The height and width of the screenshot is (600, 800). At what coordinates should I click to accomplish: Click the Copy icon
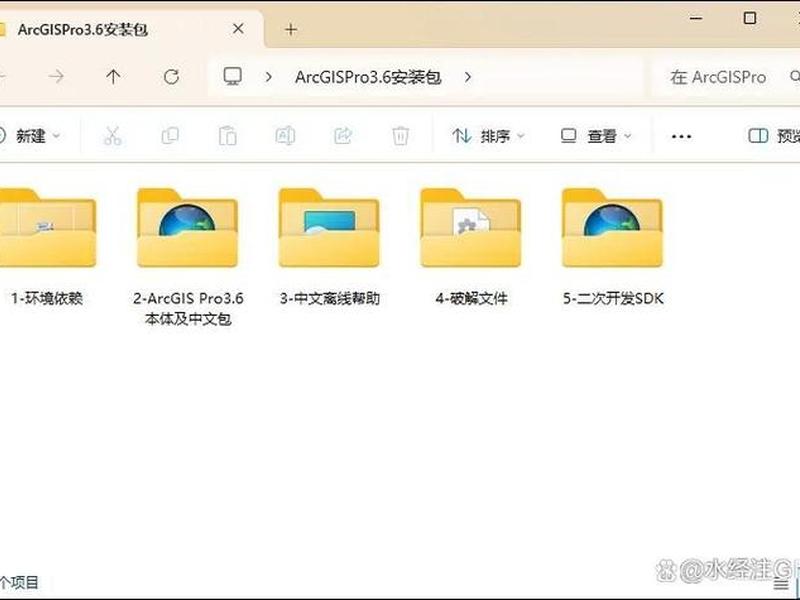click(170, 136)
